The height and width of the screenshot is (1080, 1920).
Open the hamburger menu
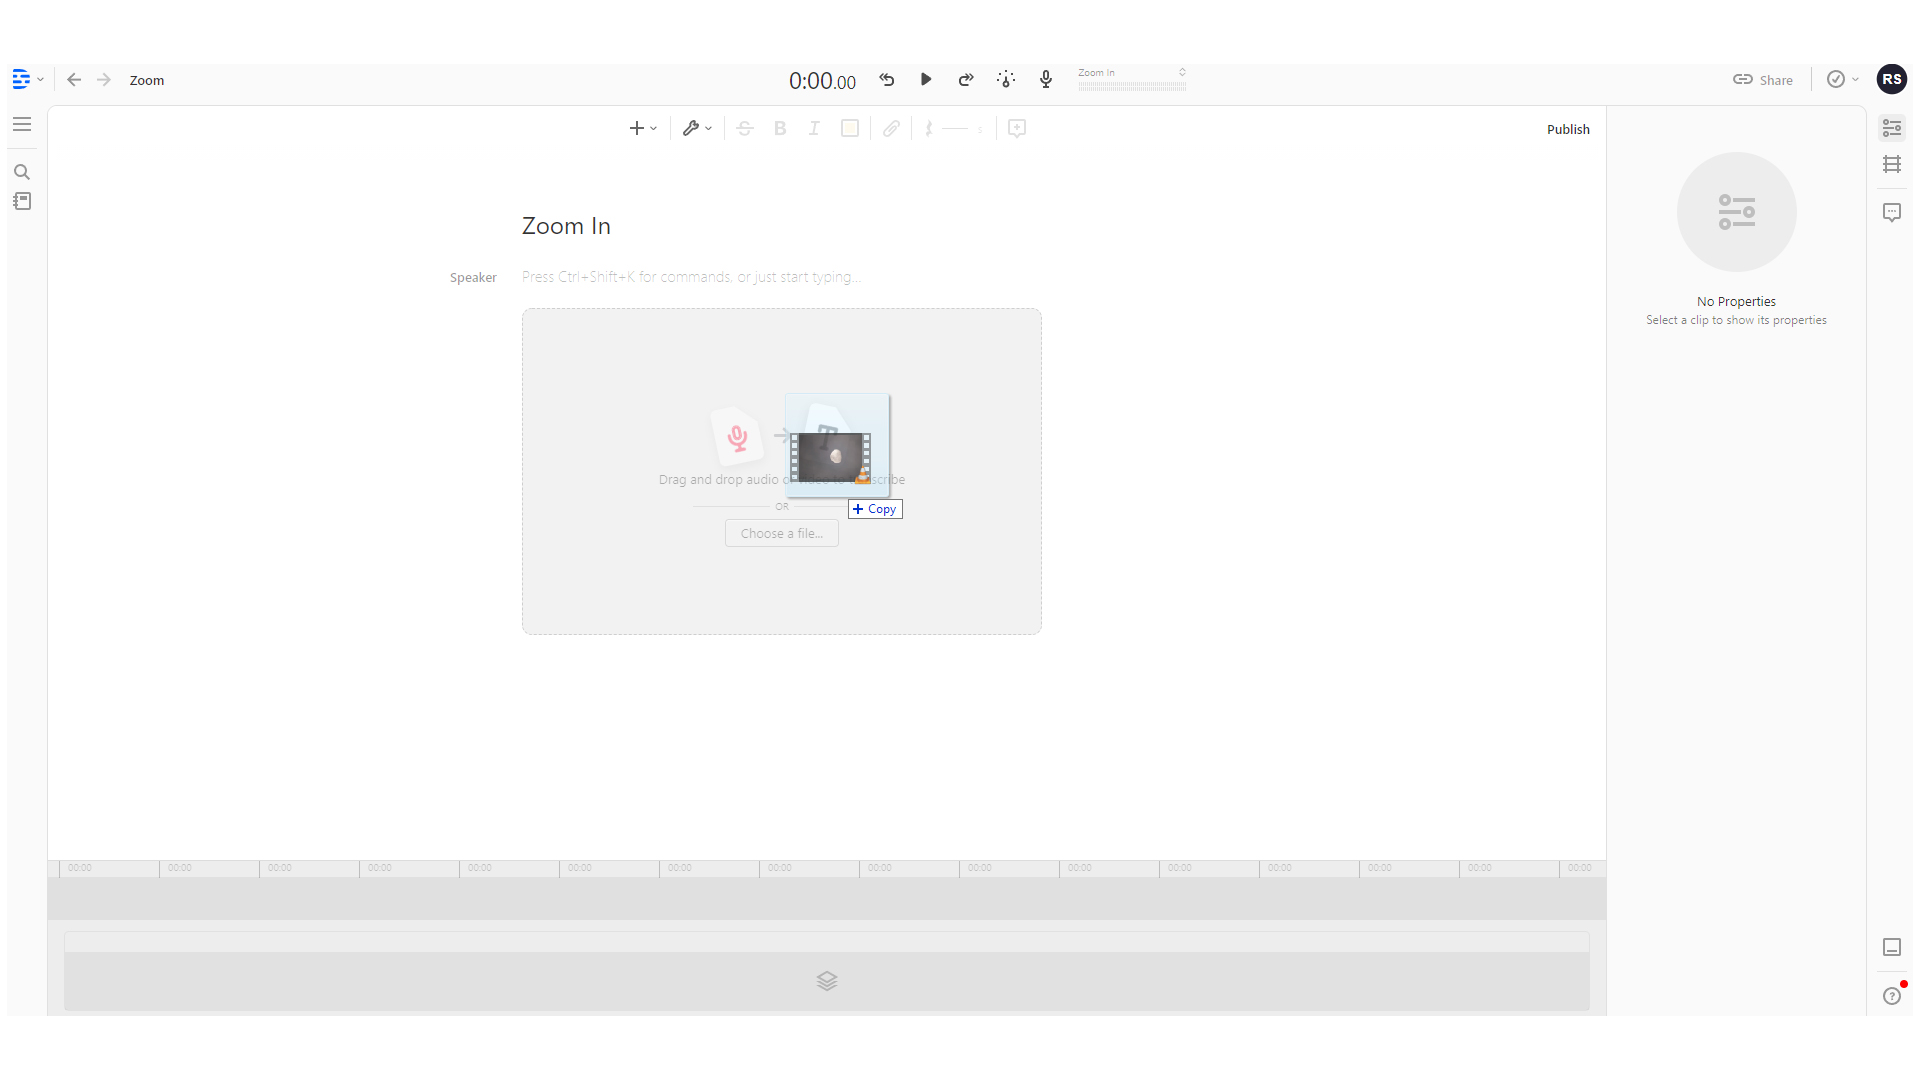(22, 124)
